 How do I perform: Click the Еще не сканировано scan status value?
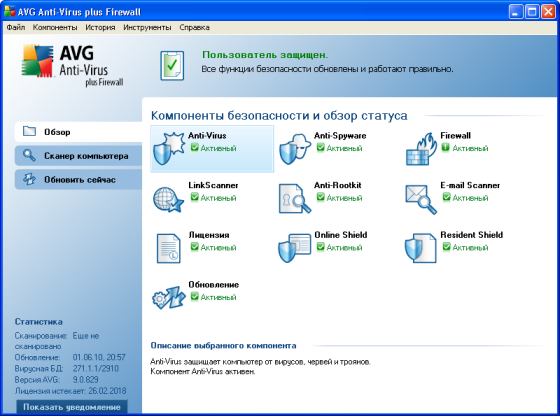point(57,341)
